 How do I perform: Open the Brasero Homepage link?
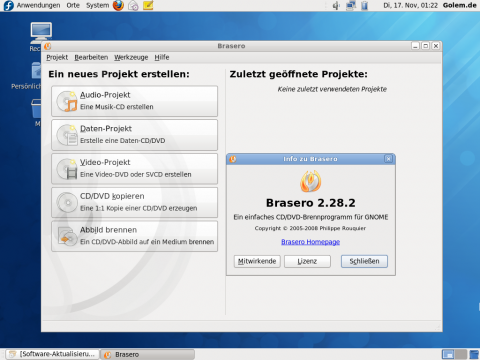click(x=310, y=242)
